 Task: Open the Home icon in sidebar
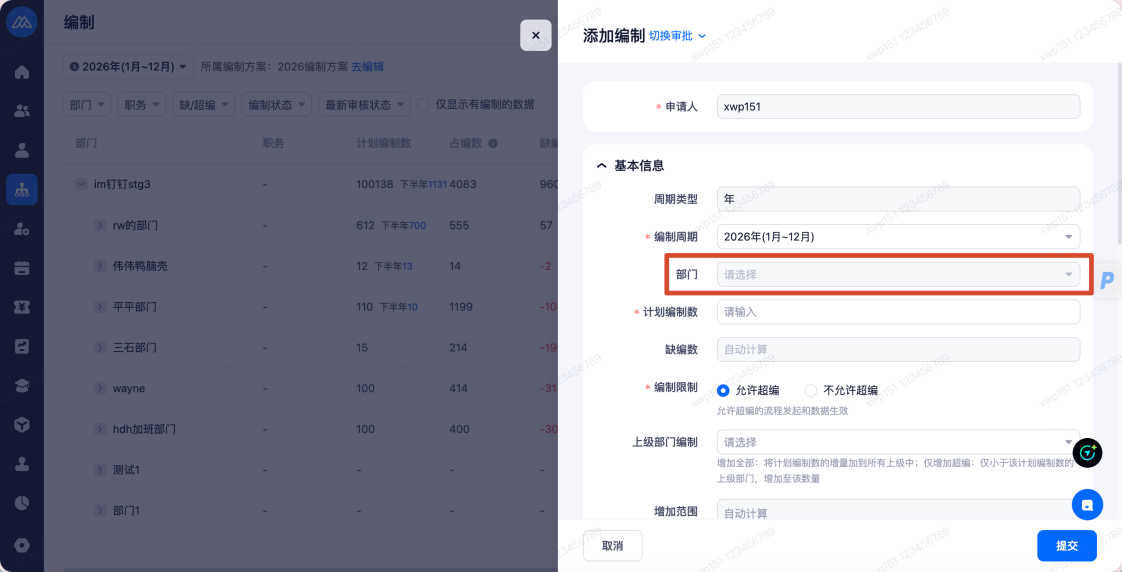(21, 72)
